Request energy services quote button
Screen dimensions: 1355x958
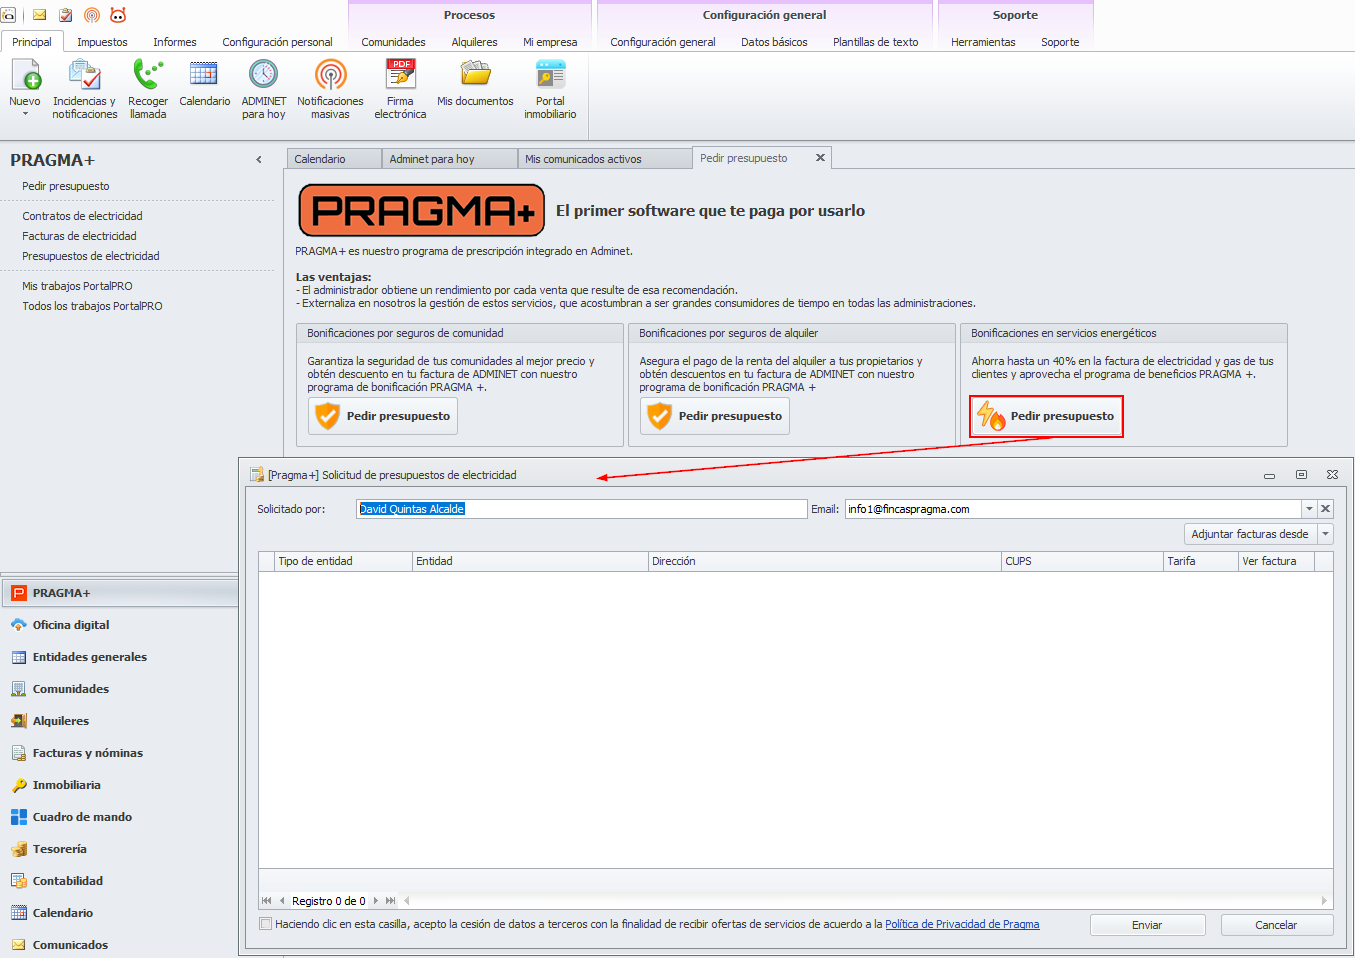point(1047,416)
